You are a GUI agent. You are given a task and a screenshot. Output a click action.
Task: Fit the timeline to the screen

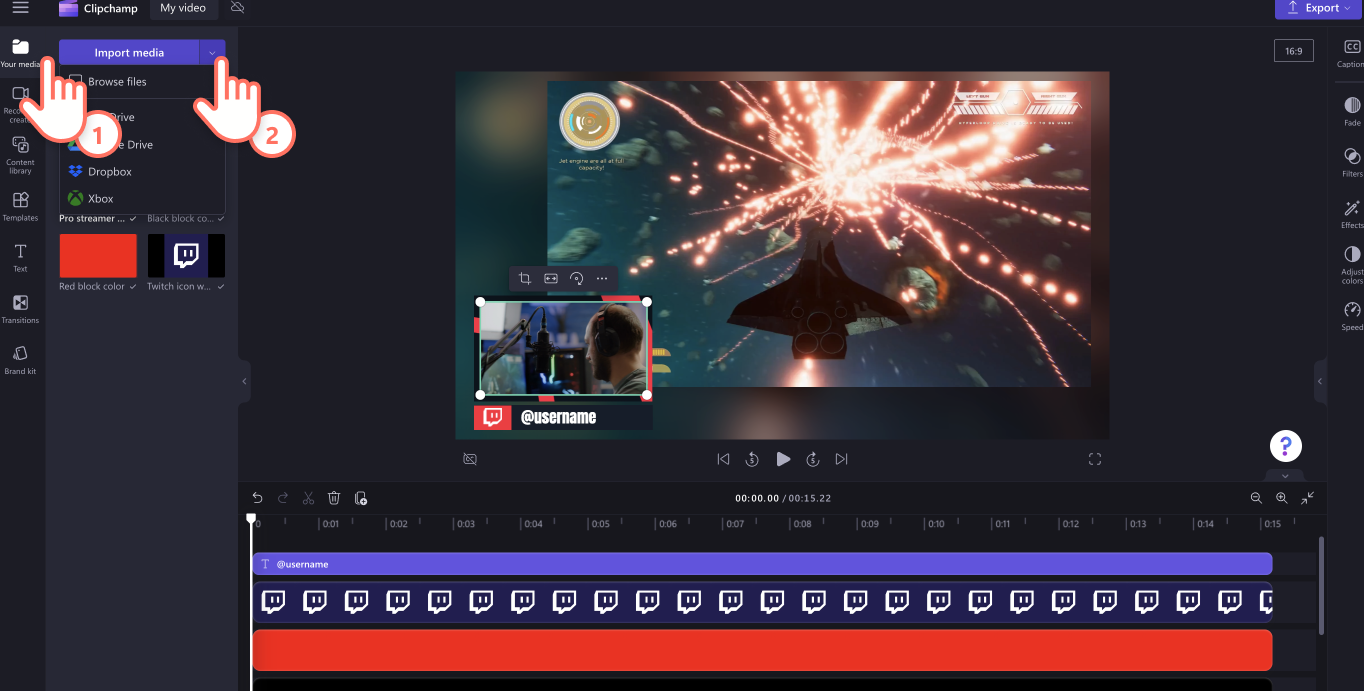tap(1308, 497)
